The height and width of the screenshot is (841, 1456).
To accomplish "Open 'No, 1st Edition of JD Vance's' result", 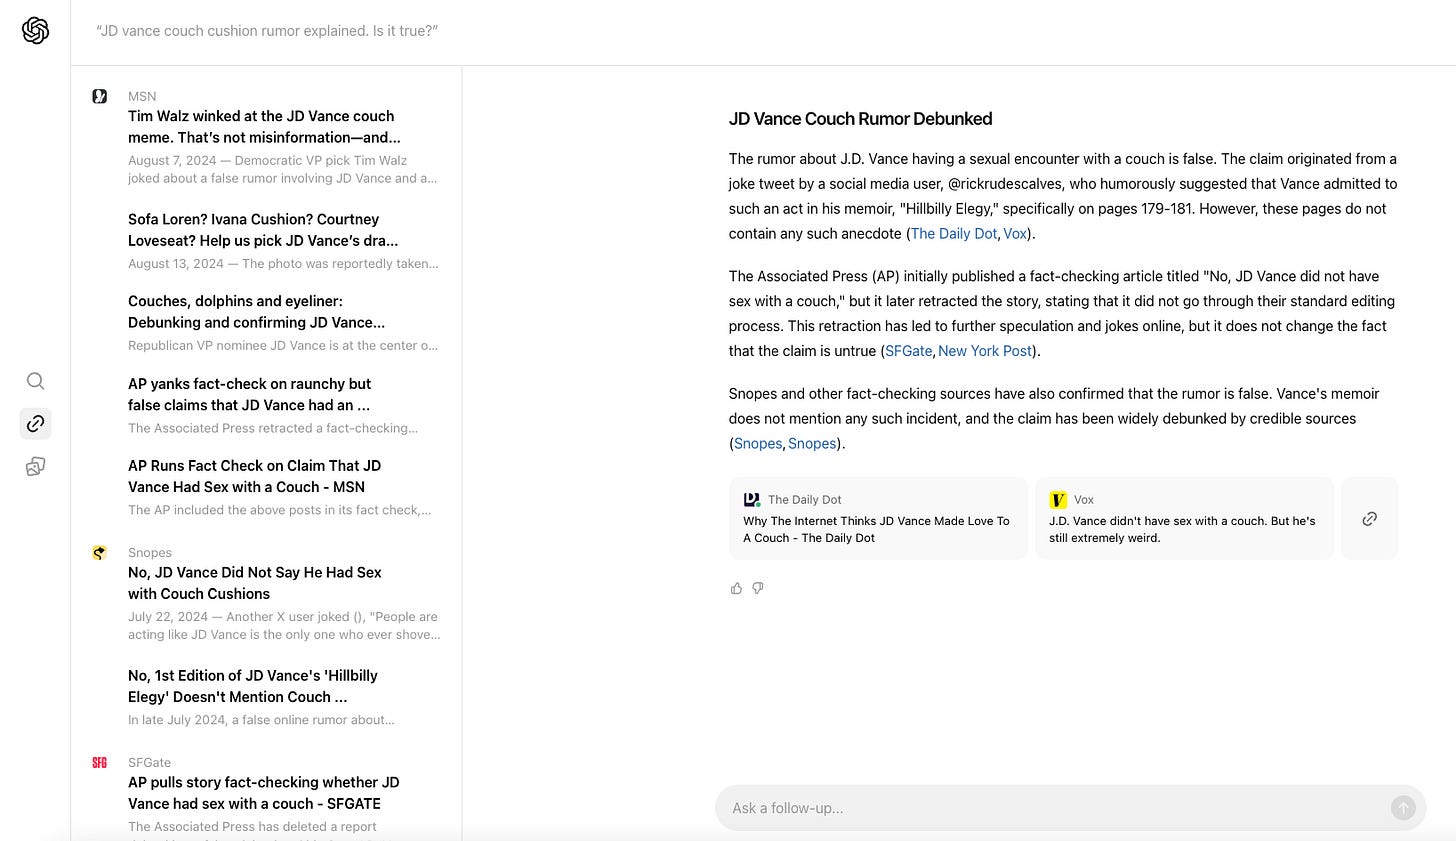I will [x=253, y=686].
